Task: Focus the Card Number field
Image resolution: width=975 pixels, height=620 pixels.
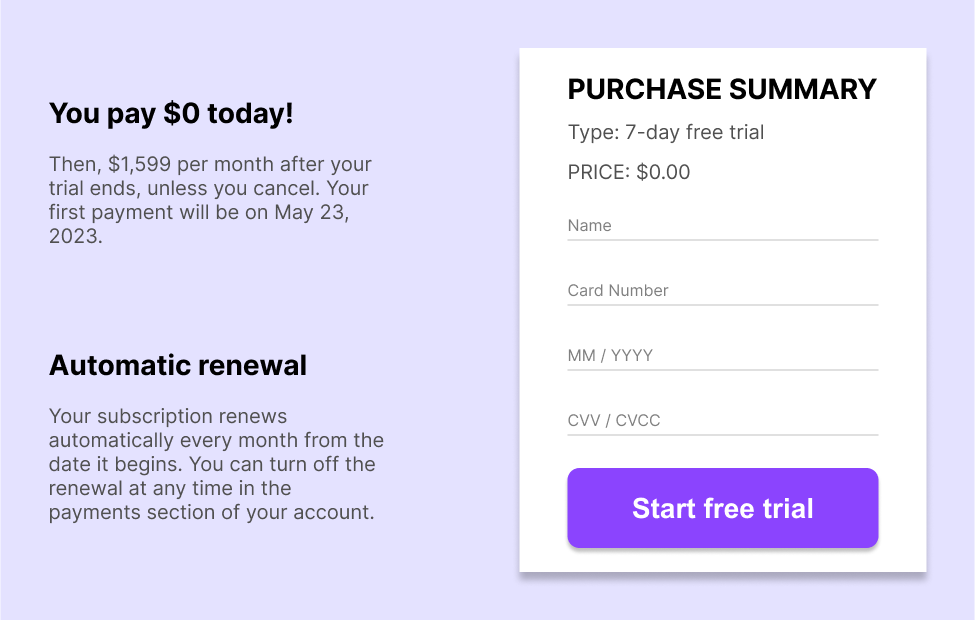Action: [x=723, y=291]
